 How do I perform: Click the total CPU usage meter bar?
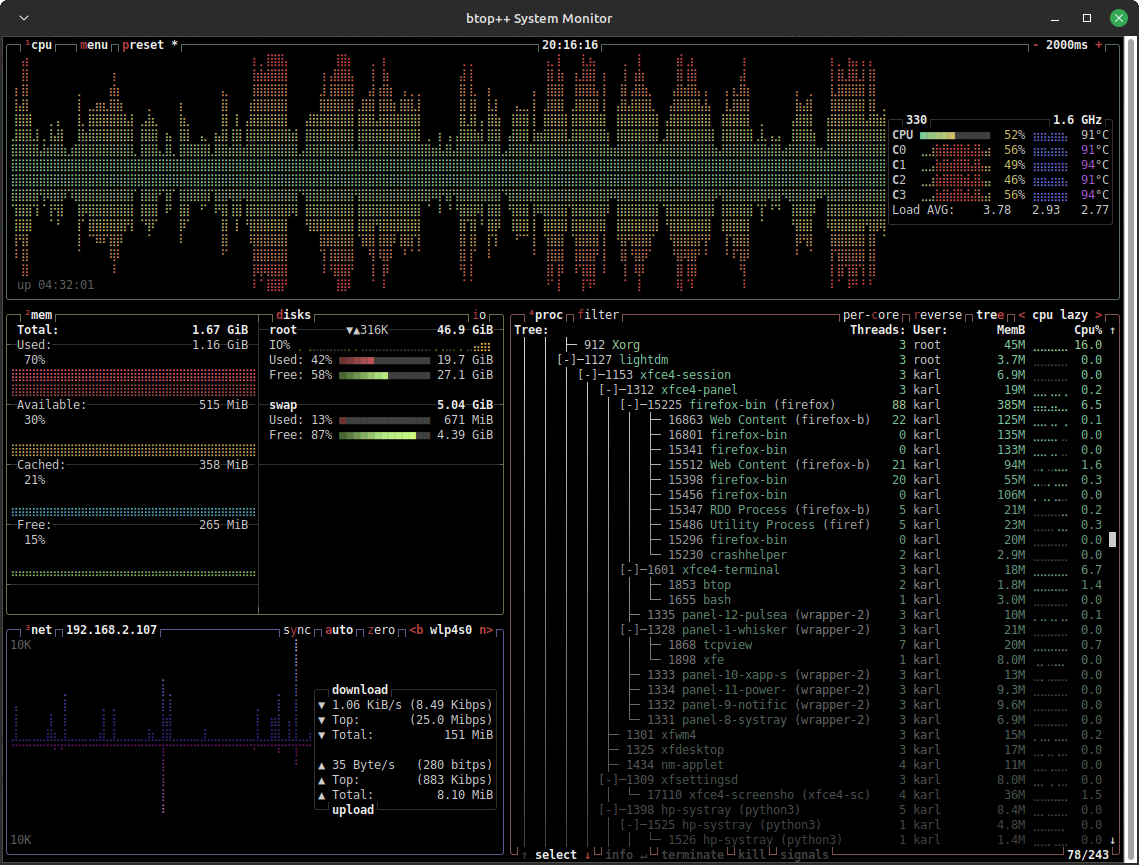[954, 135]
